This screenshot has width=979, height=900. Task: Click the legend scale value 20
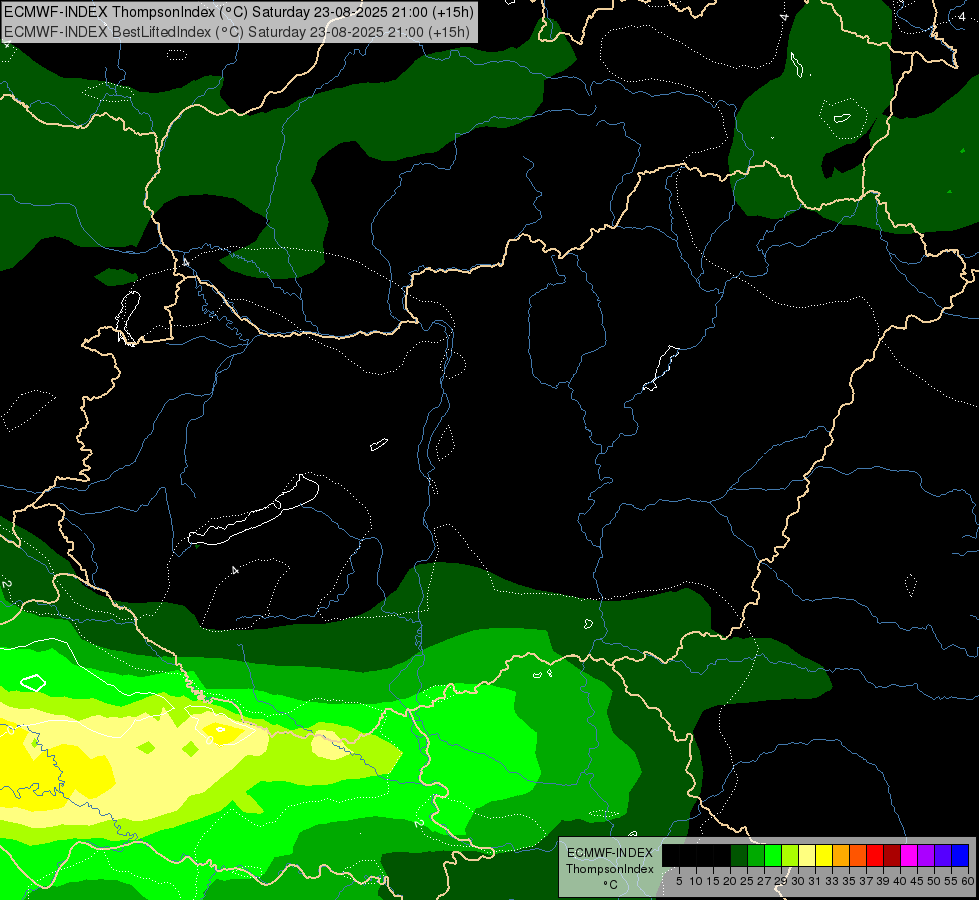730,881
